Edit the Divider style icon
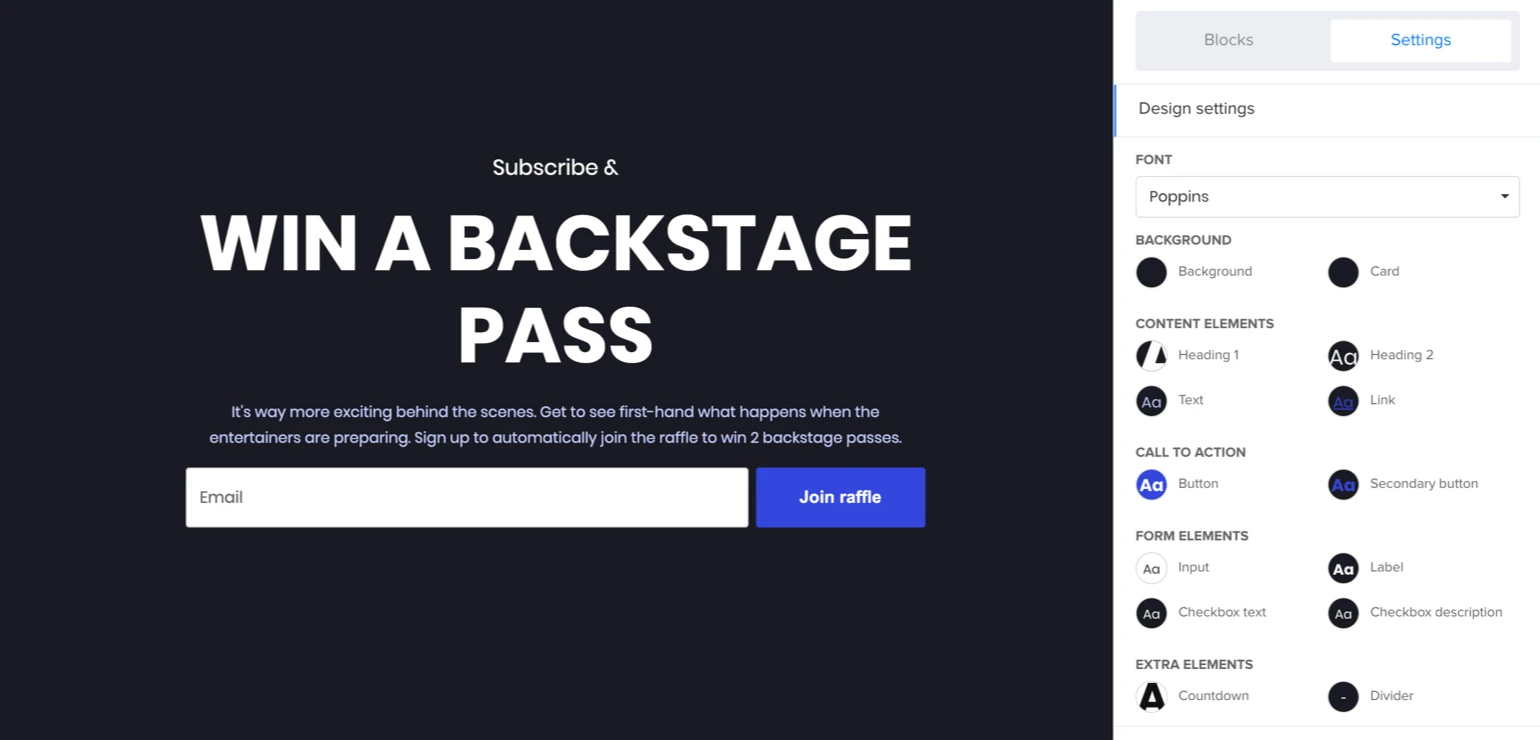This screenshot has height=740, width=1540. pos(1343,696)
